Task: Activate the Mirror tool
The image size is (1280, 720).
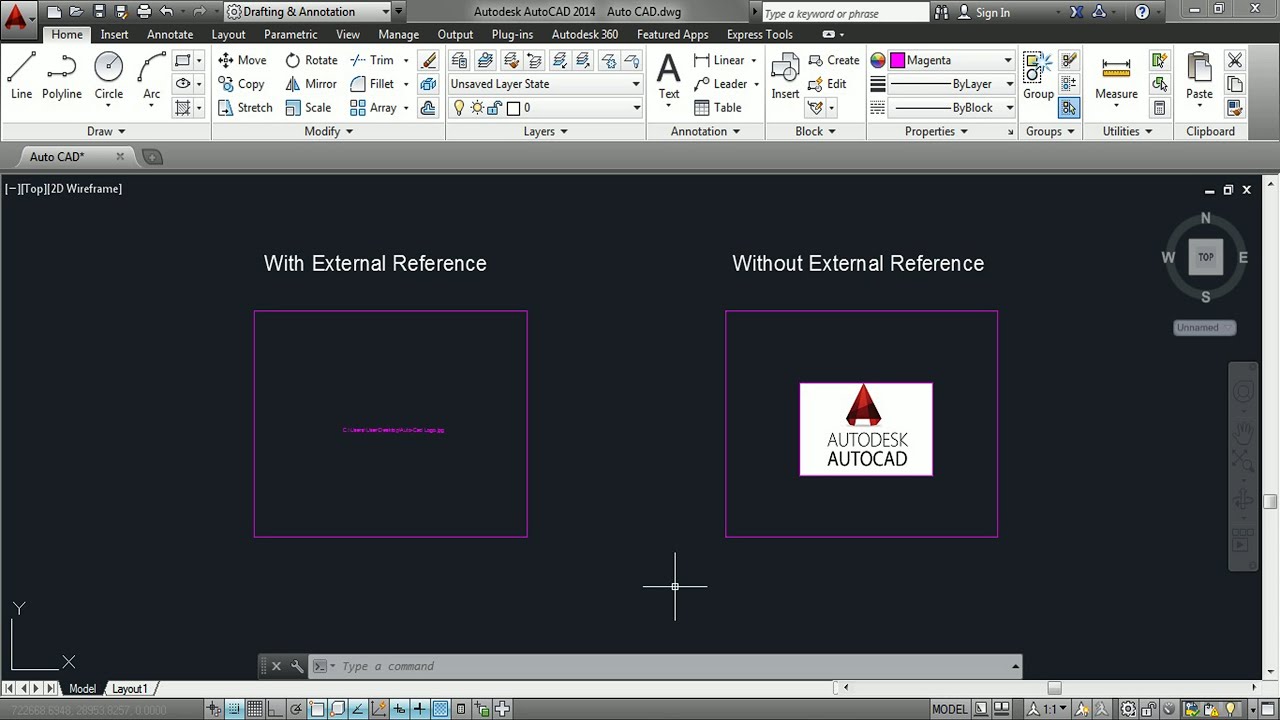Action: [x=311, y=84]
